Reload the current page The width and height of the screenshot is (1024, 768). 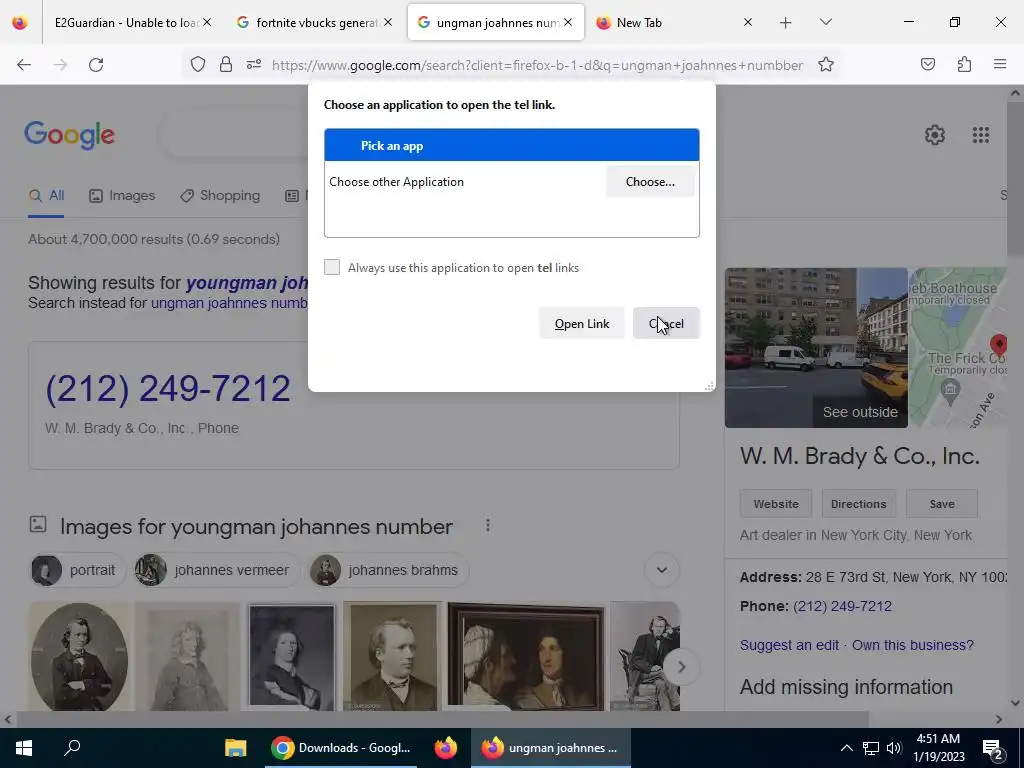pyautogui.click(x=96, y=65)
